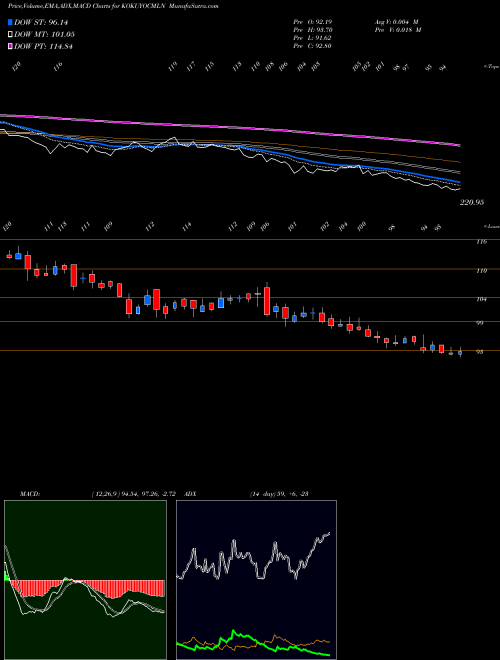Click the '<-Tops' row label
Screen dimensions: 500x660
(x=491, y=67)
